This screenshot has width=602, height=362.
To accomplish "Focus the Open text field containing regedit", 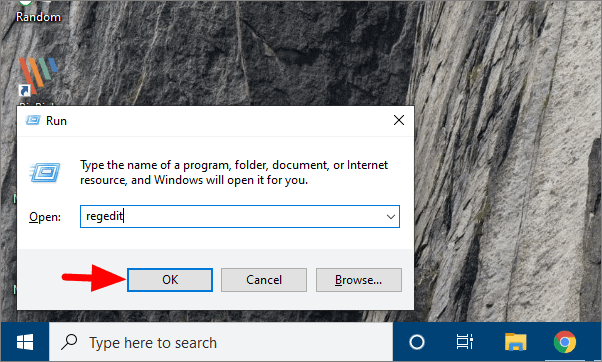I will pos(240,217).
